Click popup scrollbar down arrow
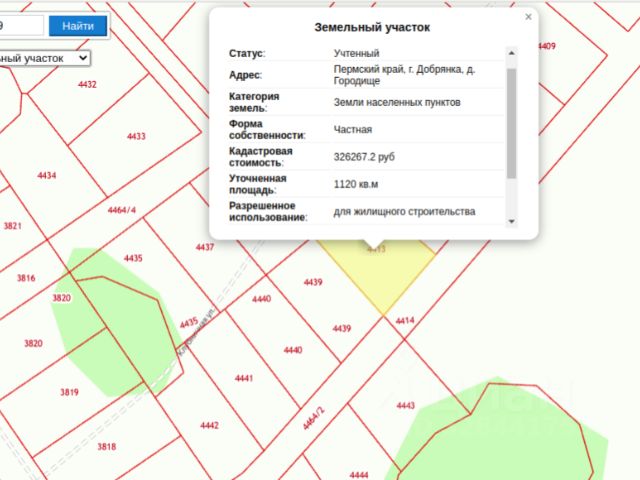Viewport: 640px width, 480px height. [511, 221]
